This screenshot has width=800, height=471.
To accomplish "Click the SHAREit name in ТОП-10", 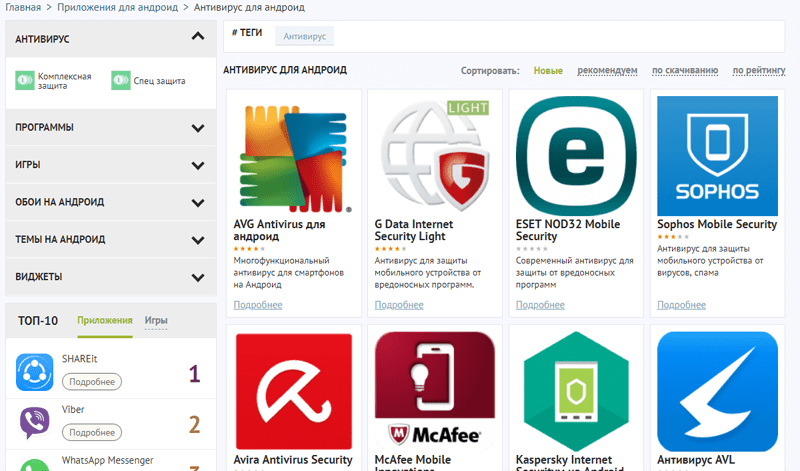I will pos(80,359).
